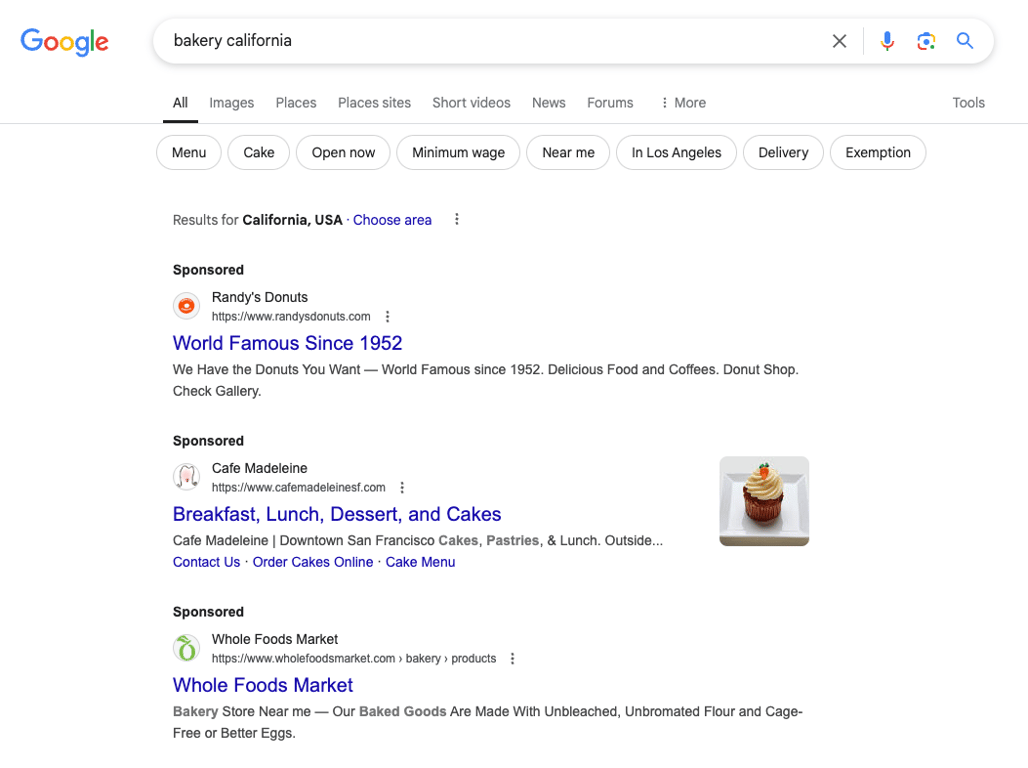Switch to the Images tab
This screenshot has width=1028, height=768.
(231, 102)
